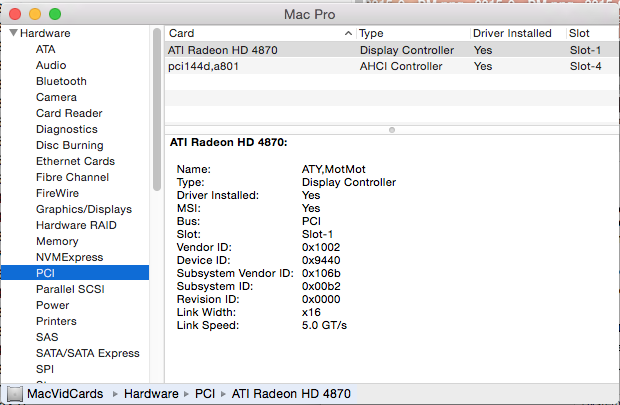Select Audio in the sidebar

click(51, 65)
